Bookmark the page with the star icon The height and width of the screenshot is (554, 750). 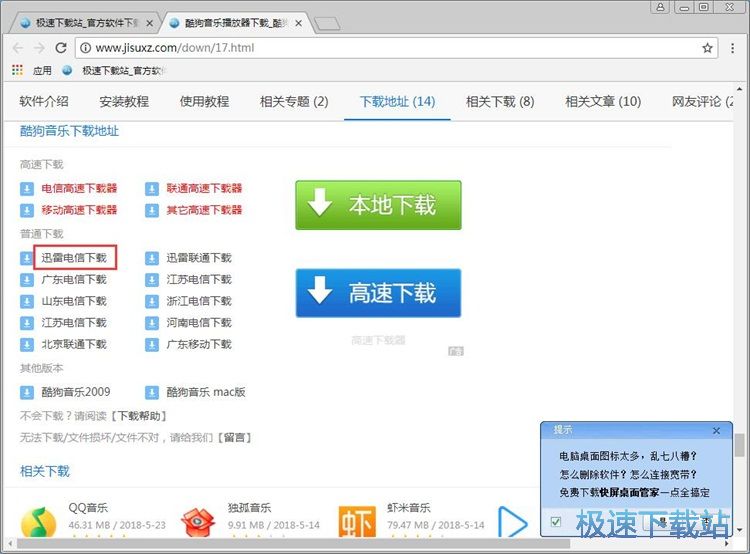[707, 48]
